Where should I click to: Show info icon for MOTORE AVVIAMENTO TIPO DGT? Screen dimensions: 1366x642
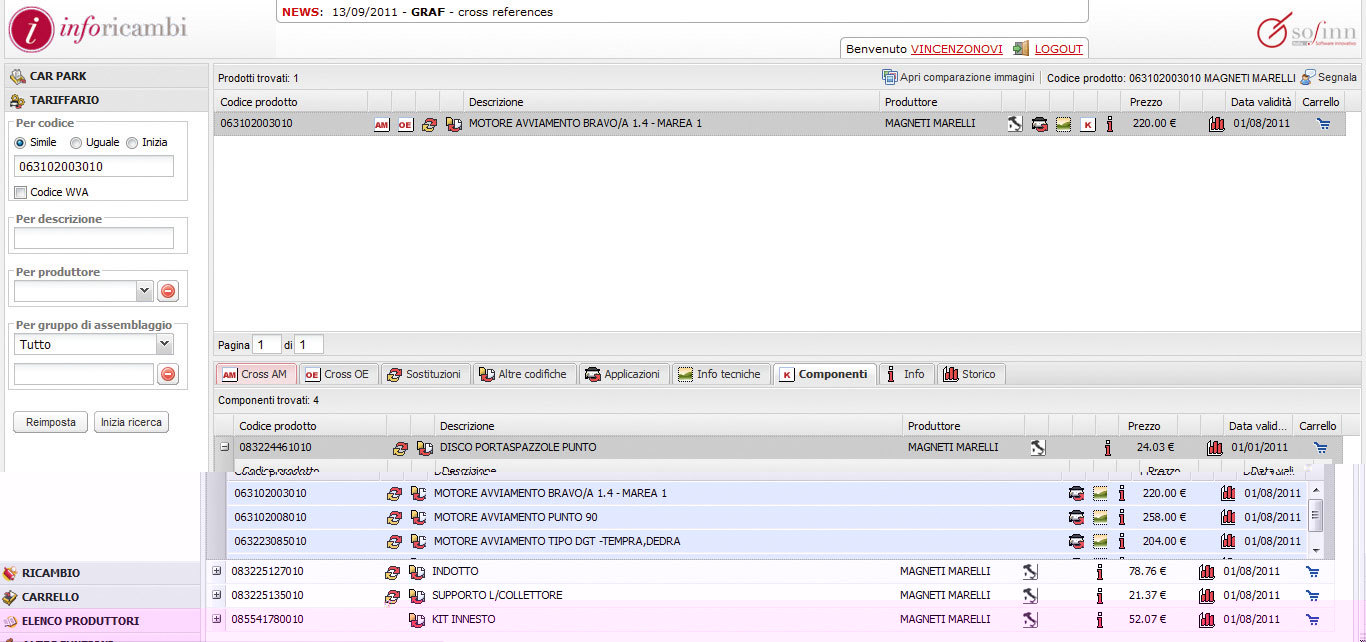pos(1122,541)
